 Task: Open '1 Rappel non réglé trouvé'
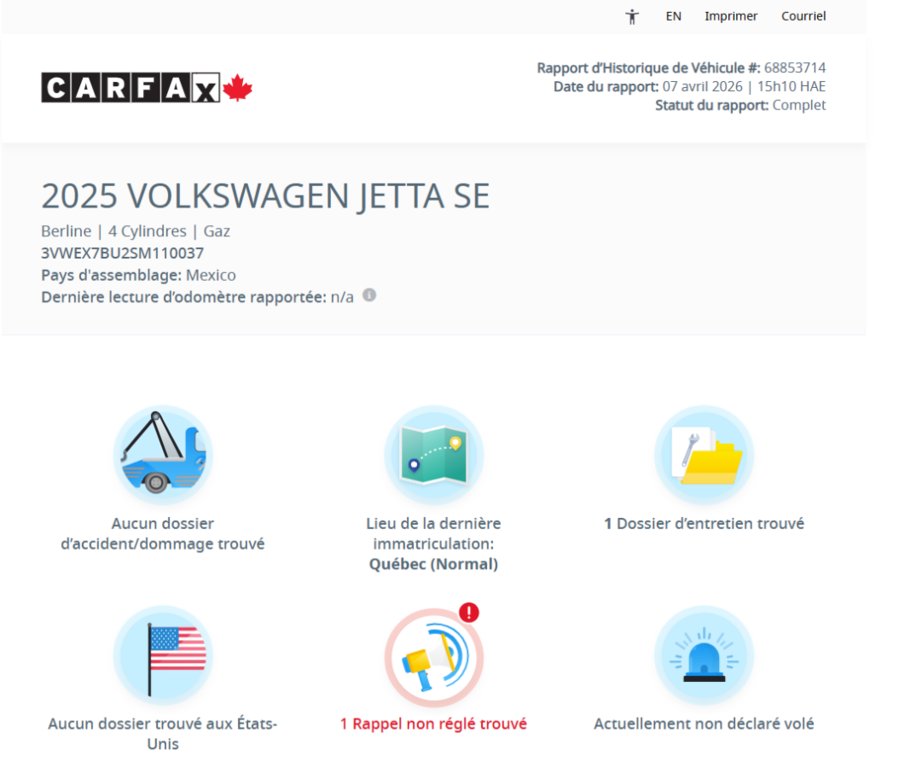pyautogui.click(x=433, y=724)
